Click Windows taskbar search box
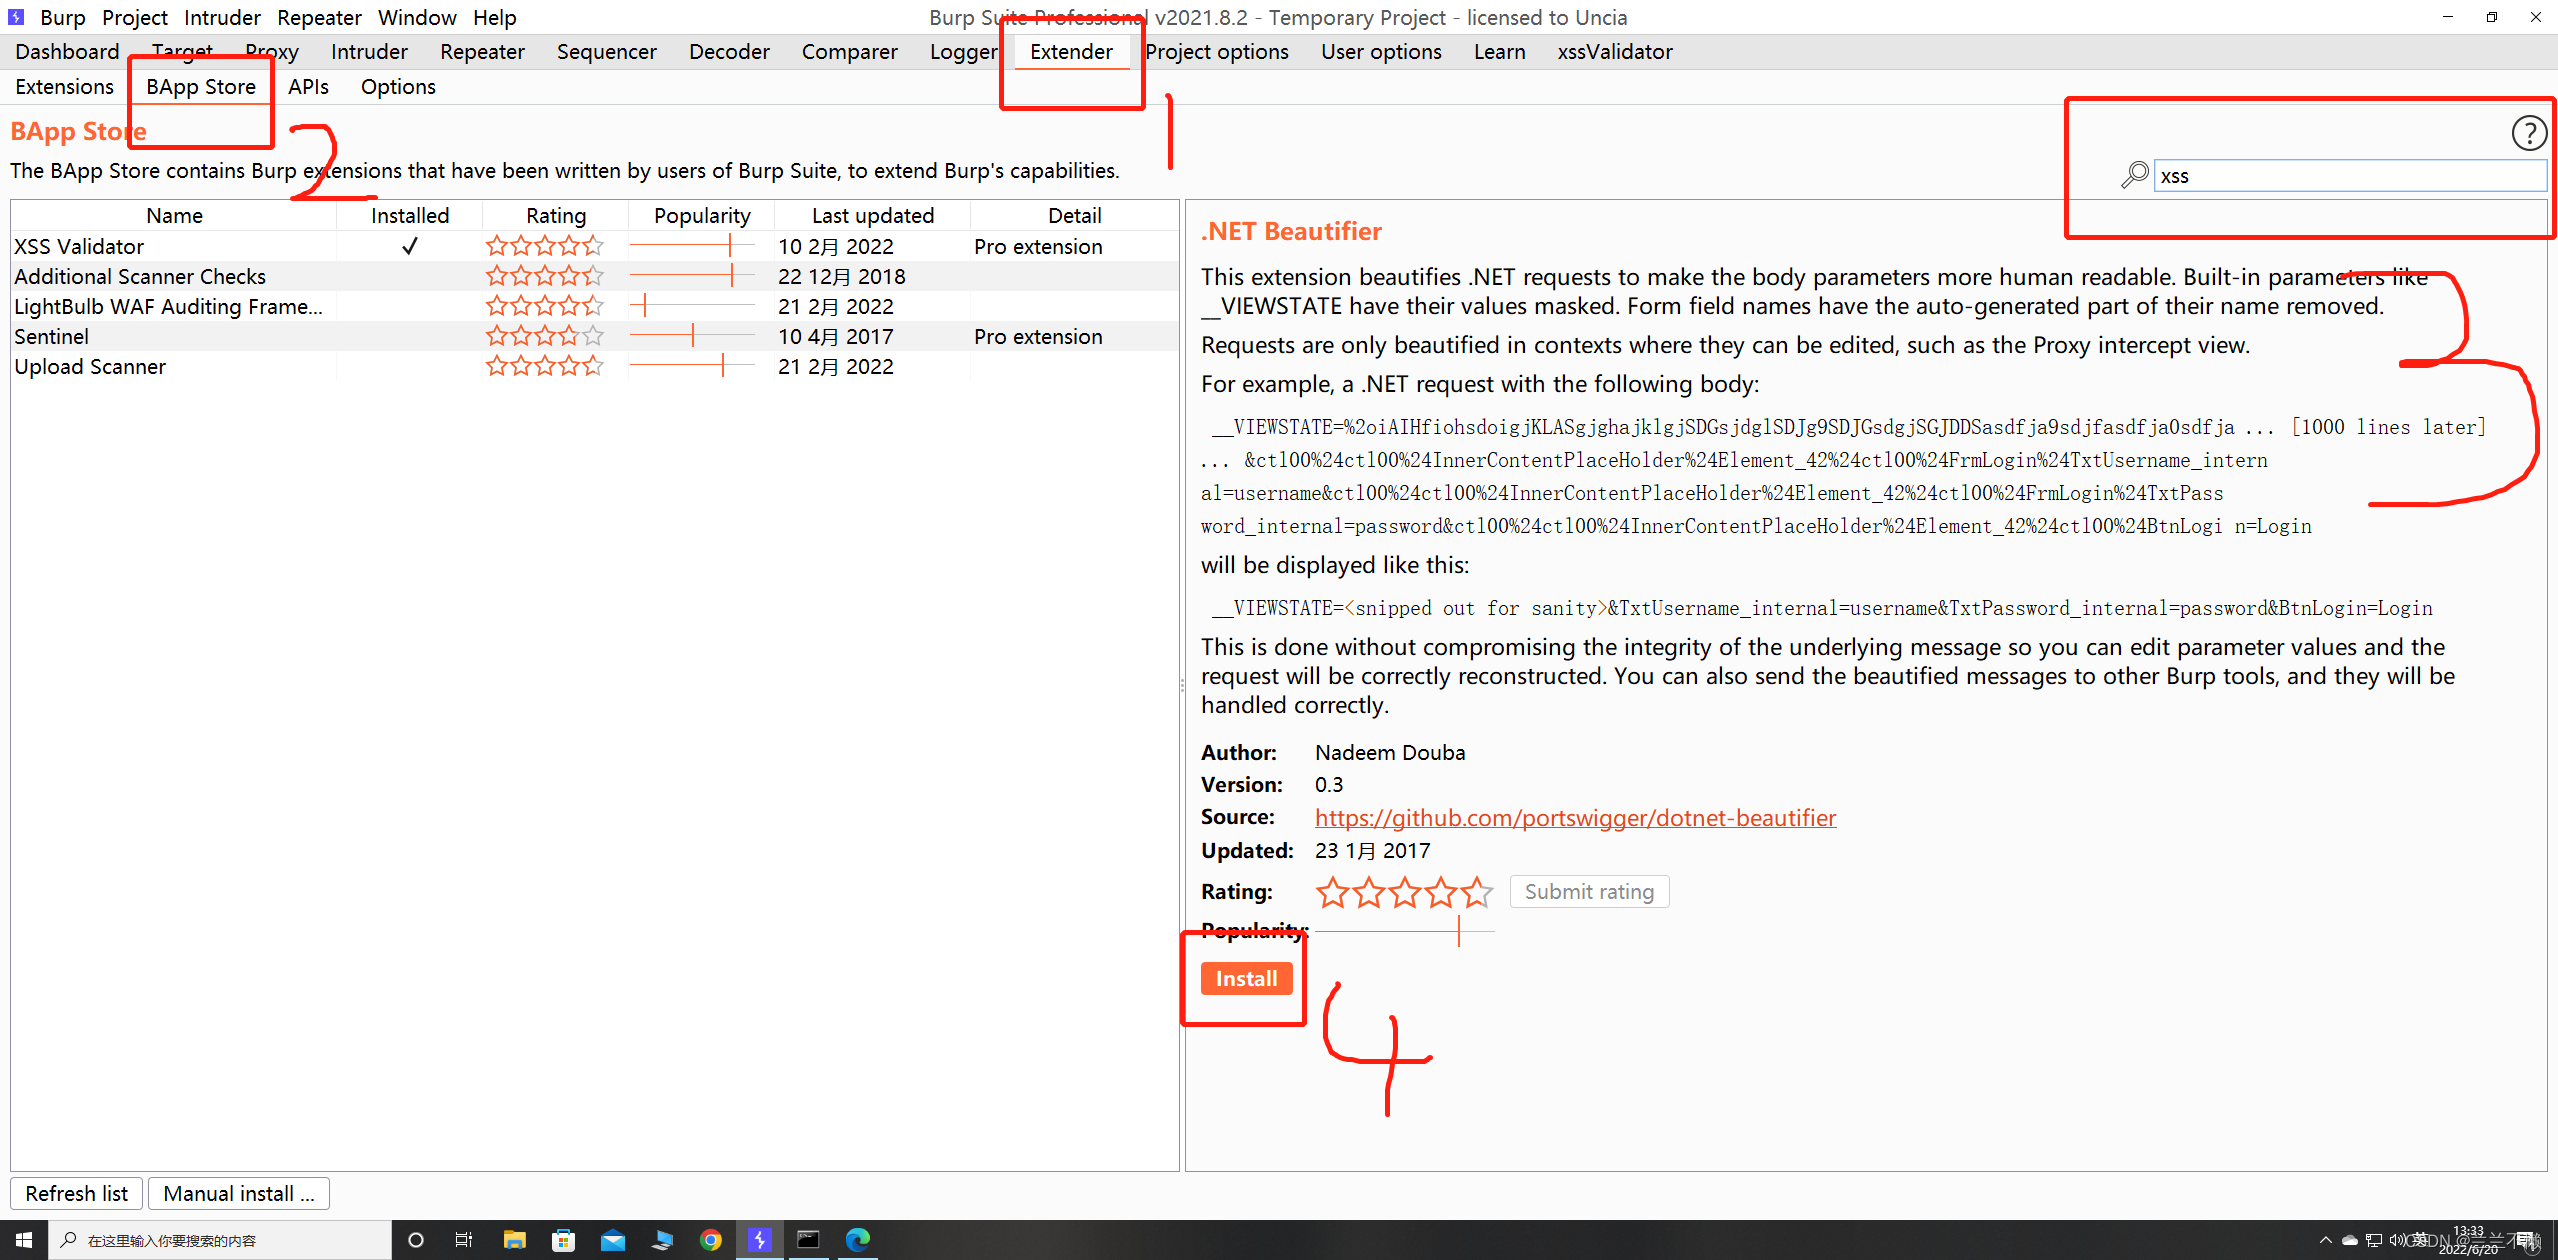 [220, 1240]
